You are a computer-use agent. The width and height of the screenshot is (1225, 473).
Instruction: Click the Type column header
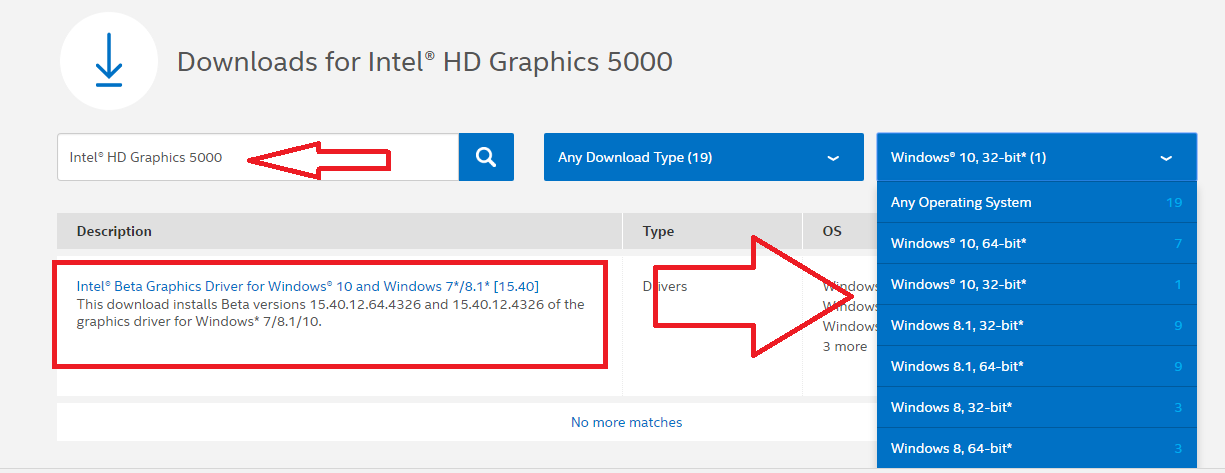click(x=658, y=231)
